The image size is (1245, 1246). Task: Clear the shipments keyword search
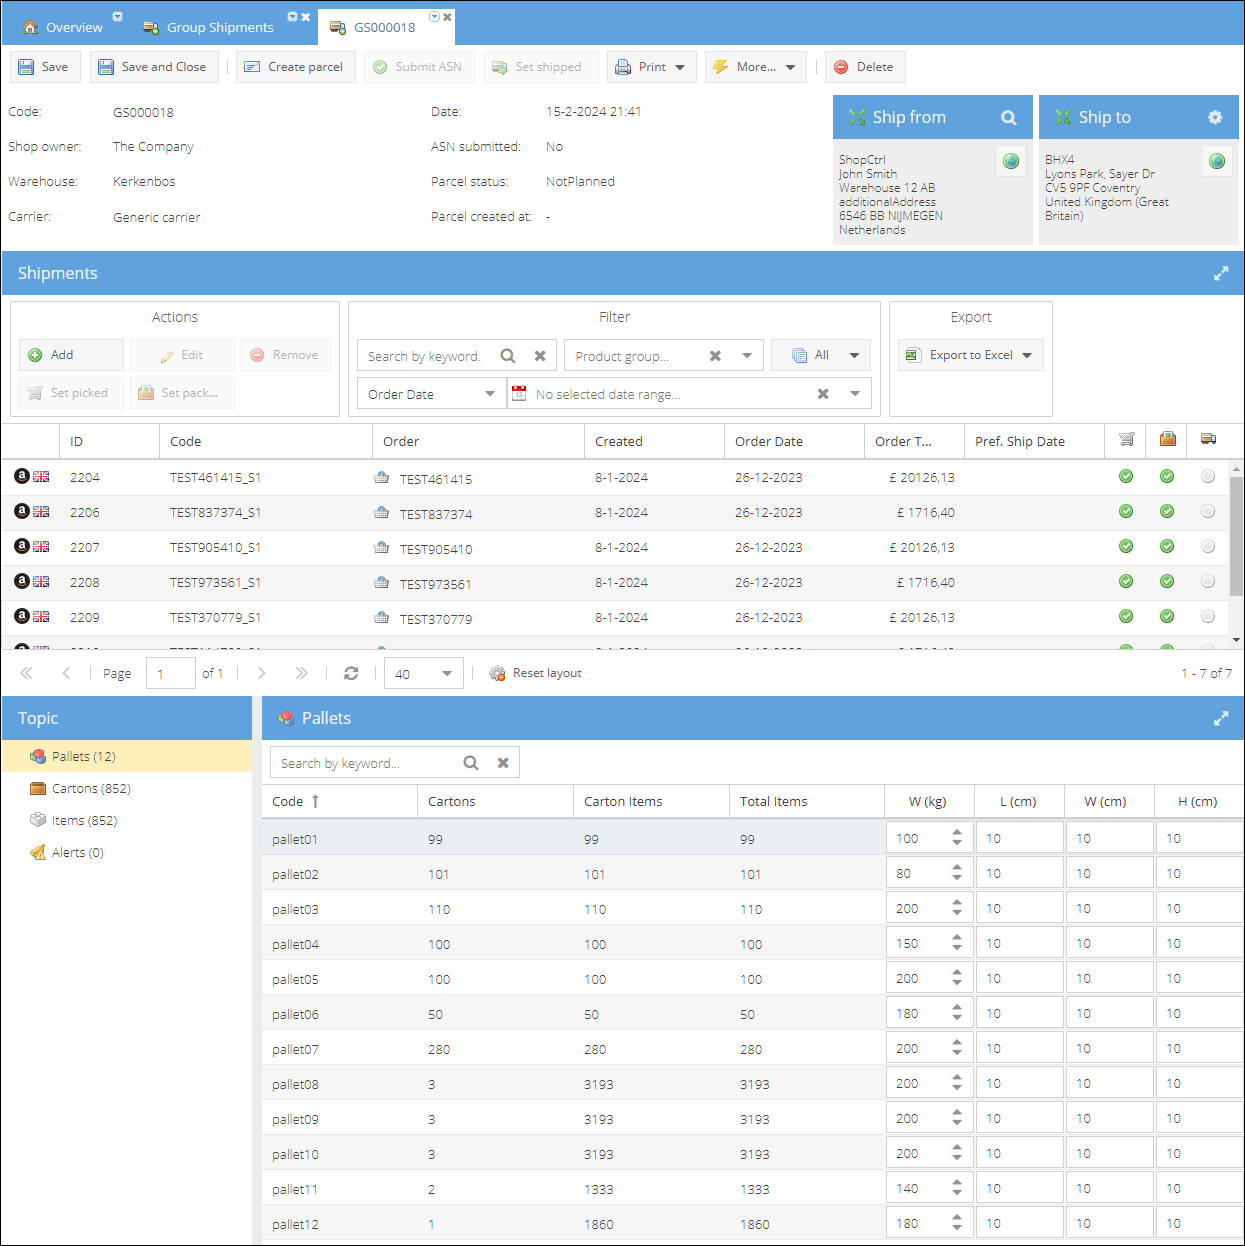click(x=540, y=355)
